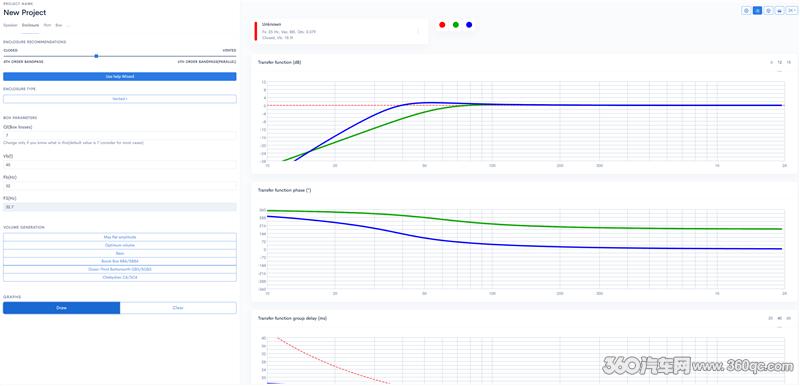Viewport: 800px width, 386px height.
Task: Click the first circular icon in top-right toolbar
Action: point(746,10)
